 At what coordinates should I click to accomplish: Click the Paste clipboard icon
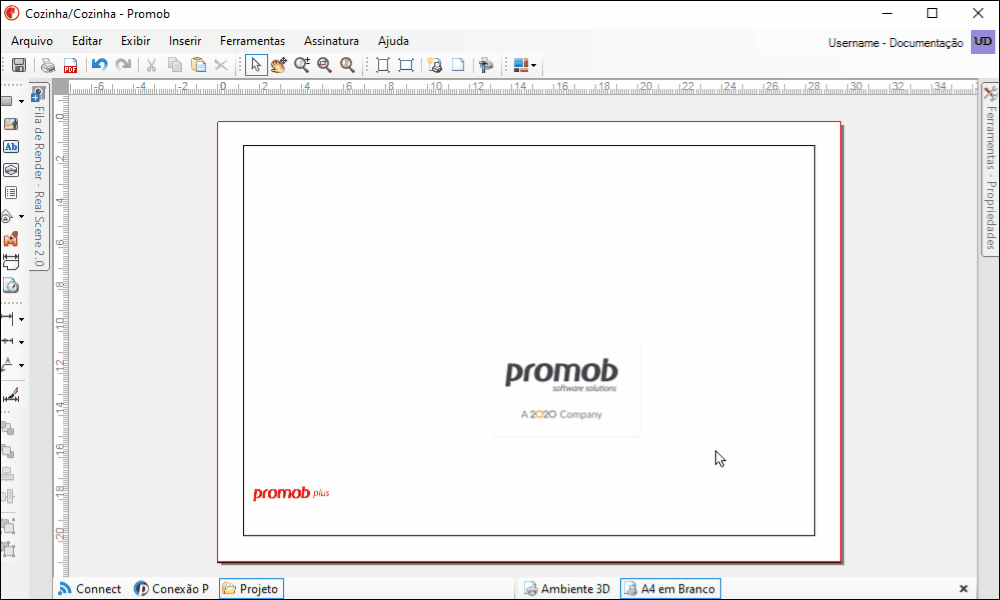pos(198,65)
